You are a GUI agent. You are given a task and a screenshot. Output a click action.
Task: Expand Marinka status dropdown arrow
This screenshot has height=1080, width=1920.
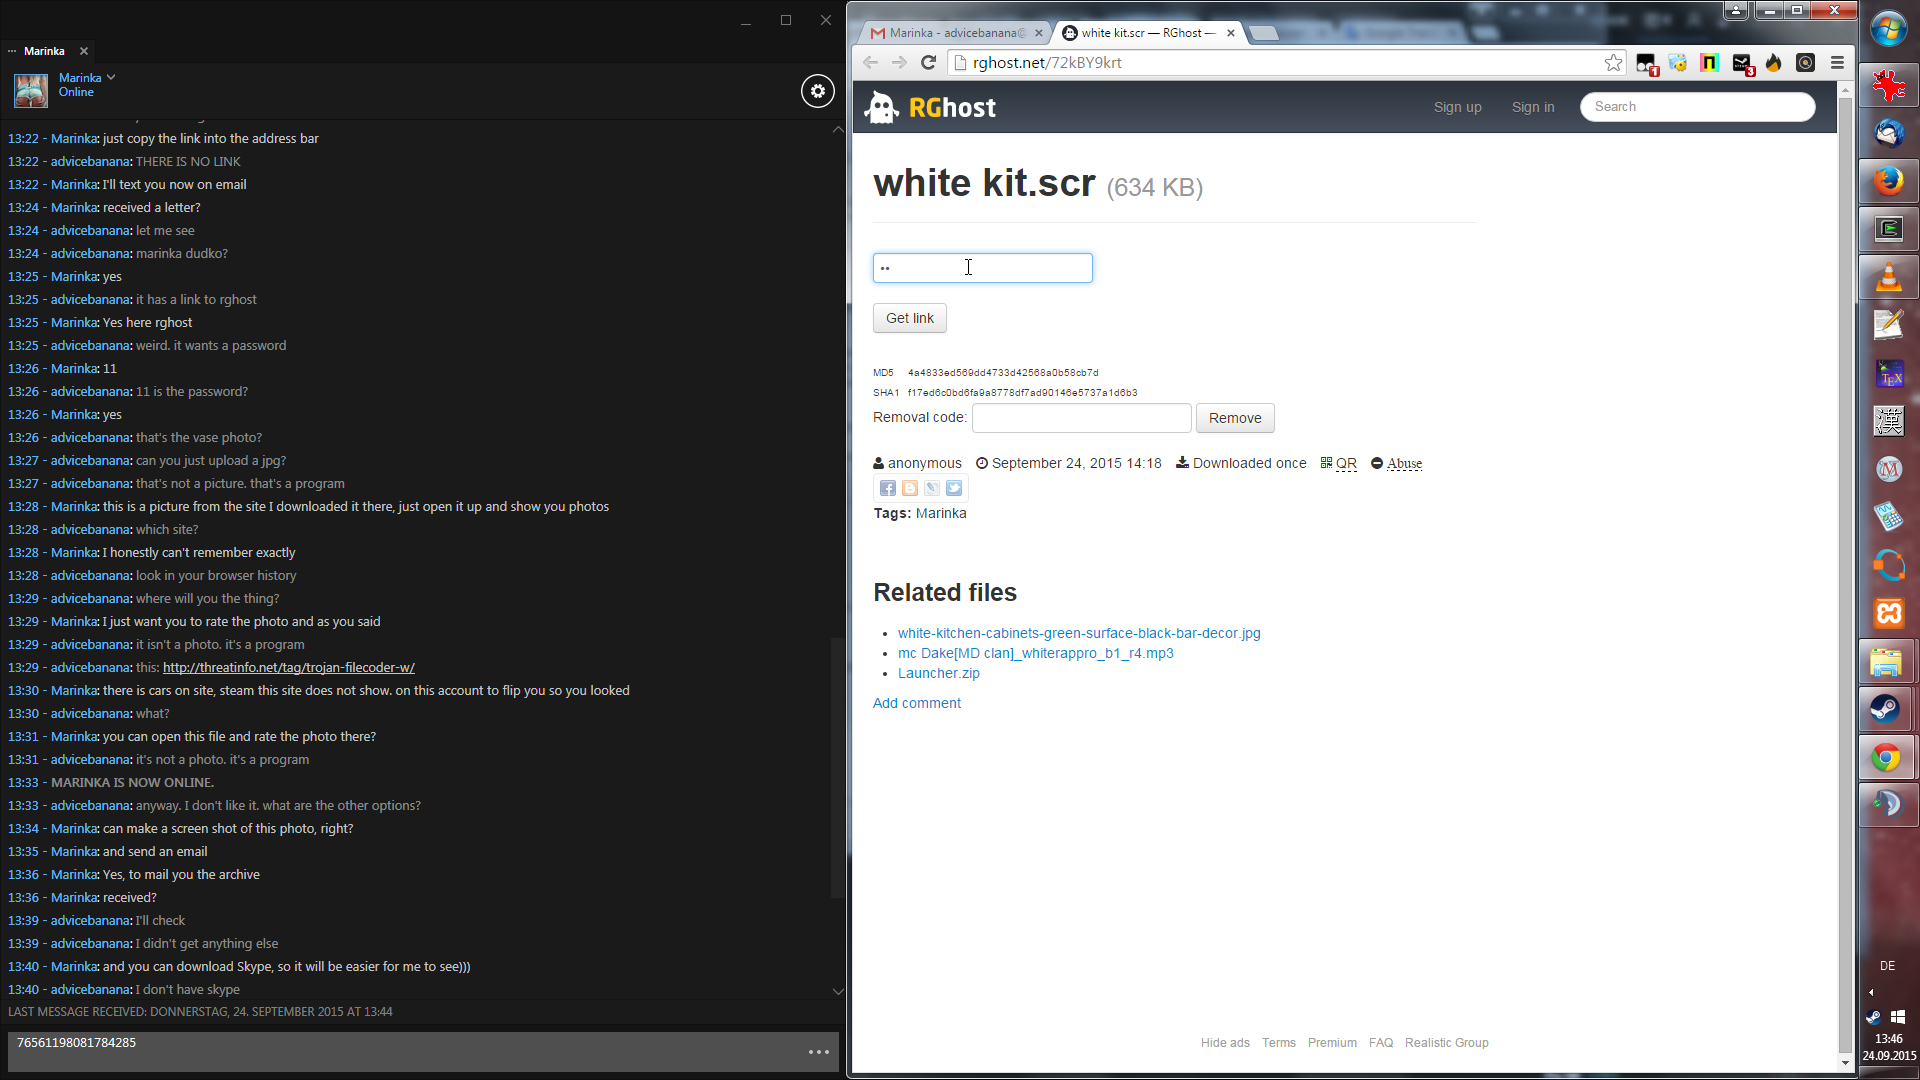coord(111,77)
